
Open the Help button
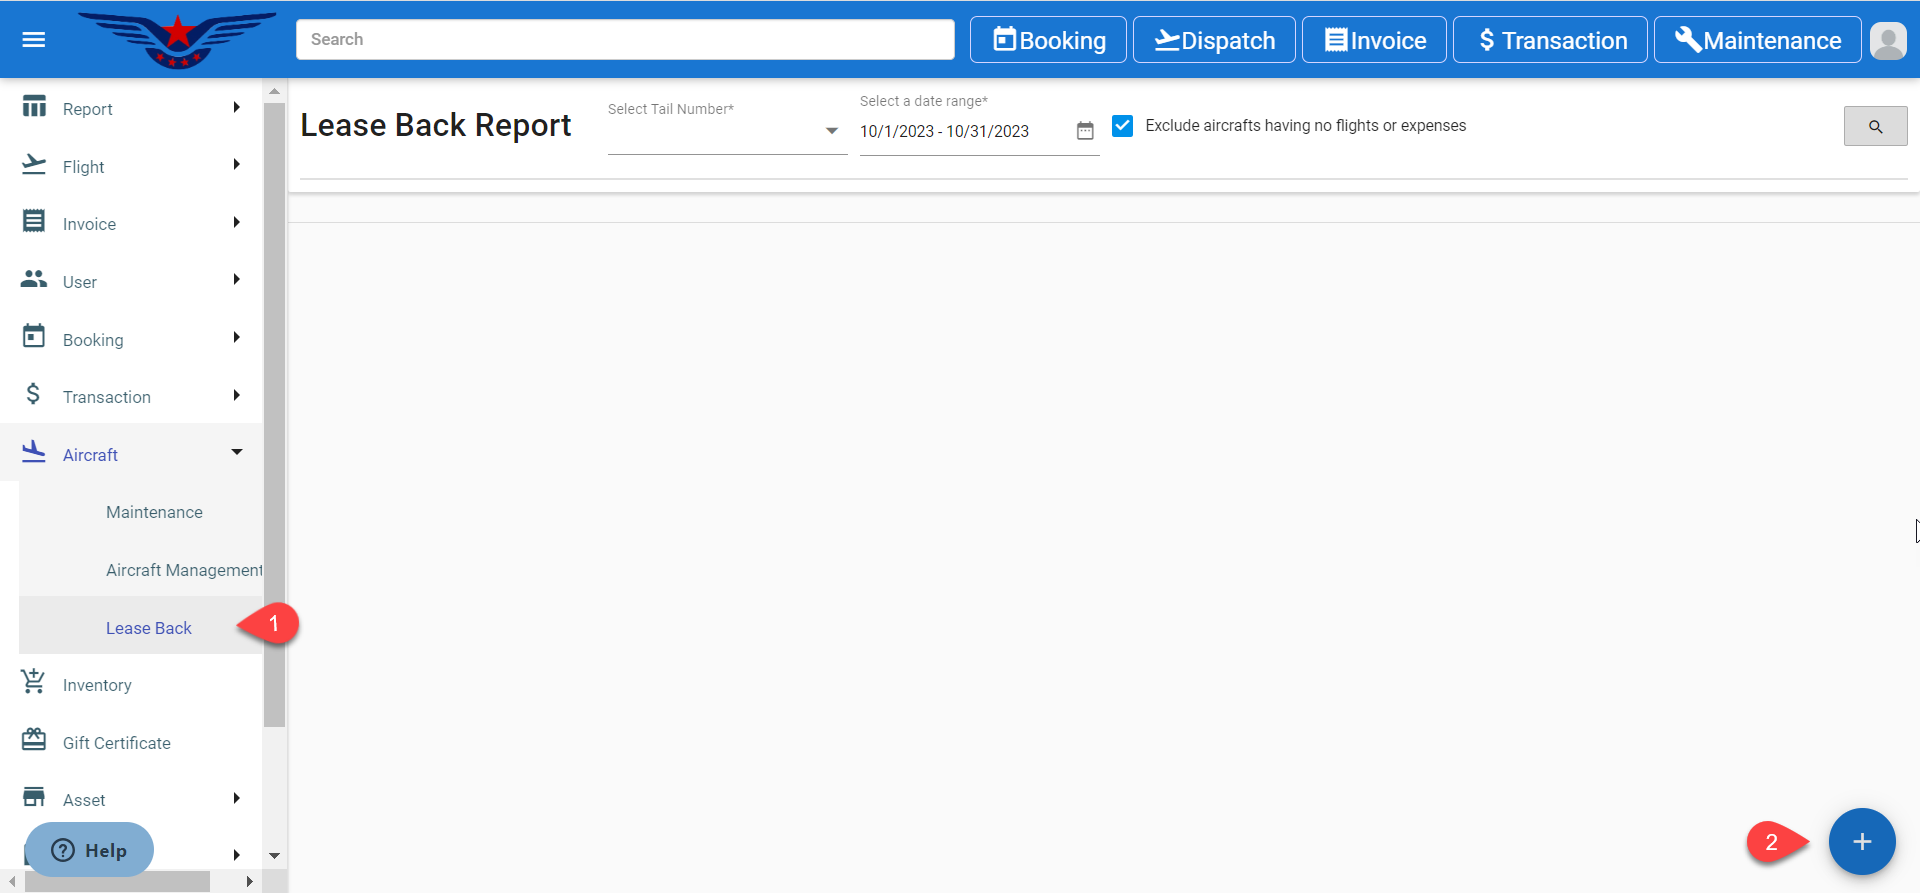pos(89,850)
